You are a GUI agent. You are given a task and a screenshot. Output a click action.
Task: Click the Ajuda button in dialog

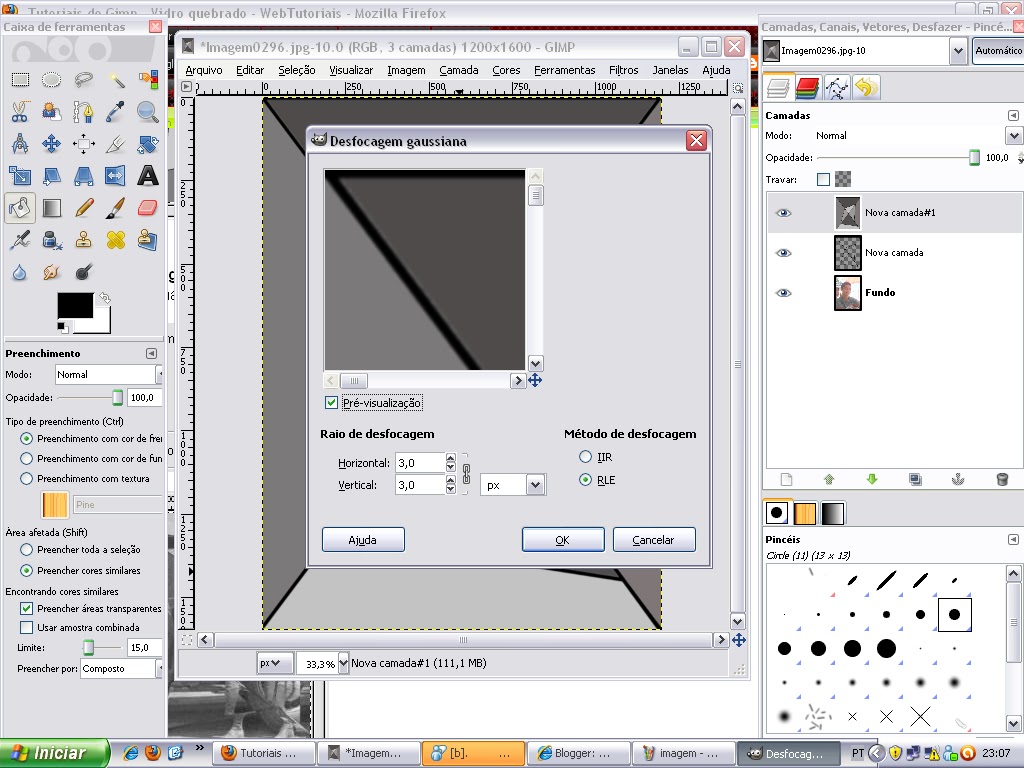pyautogui.click(x=363, y=540)
